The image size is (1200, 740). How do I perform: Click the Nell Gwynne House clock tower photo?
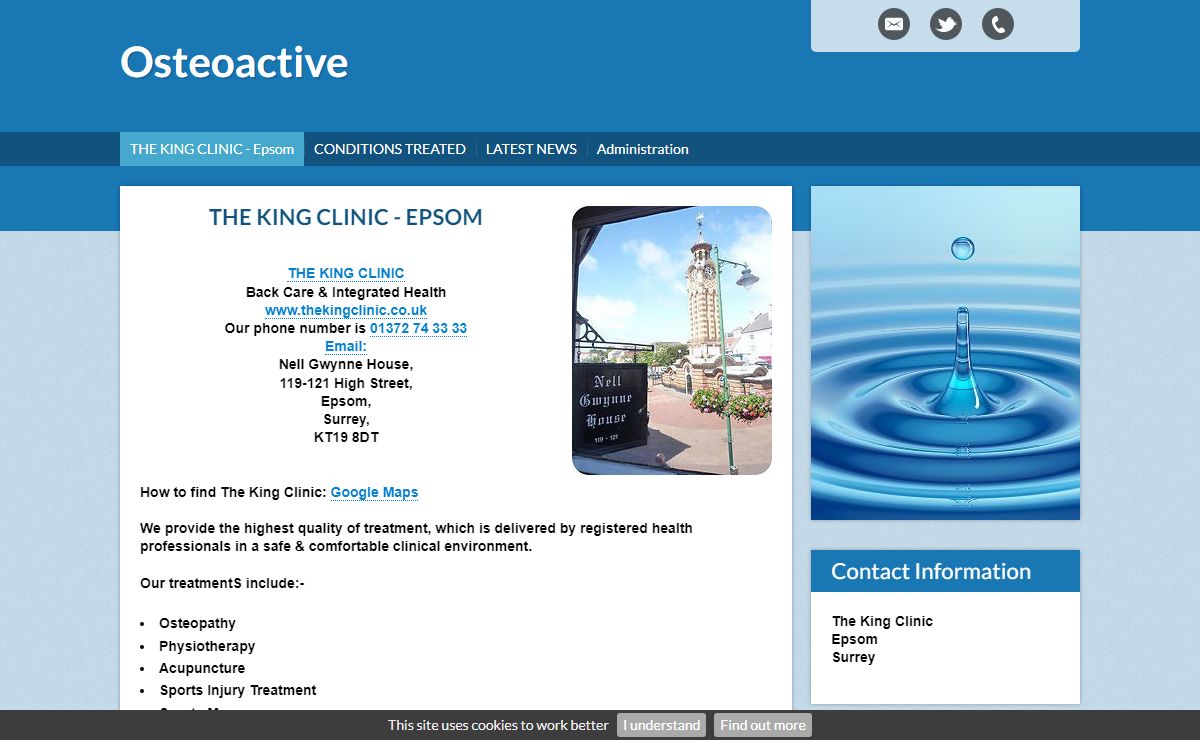pyautogui.click(x=672, y=340)
